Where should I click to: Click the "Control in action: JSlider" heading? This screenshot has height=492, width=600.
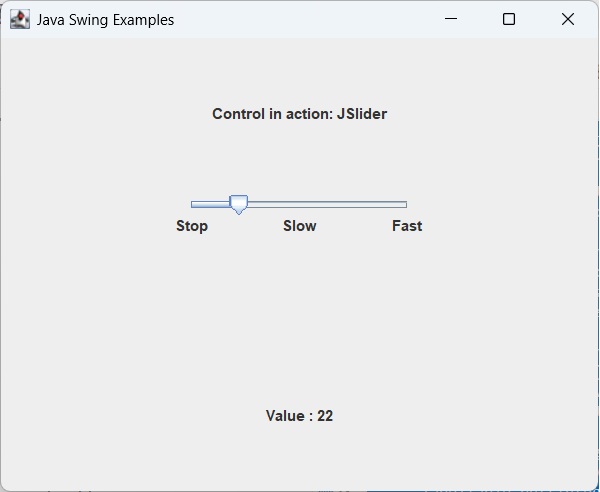[299, 114]
